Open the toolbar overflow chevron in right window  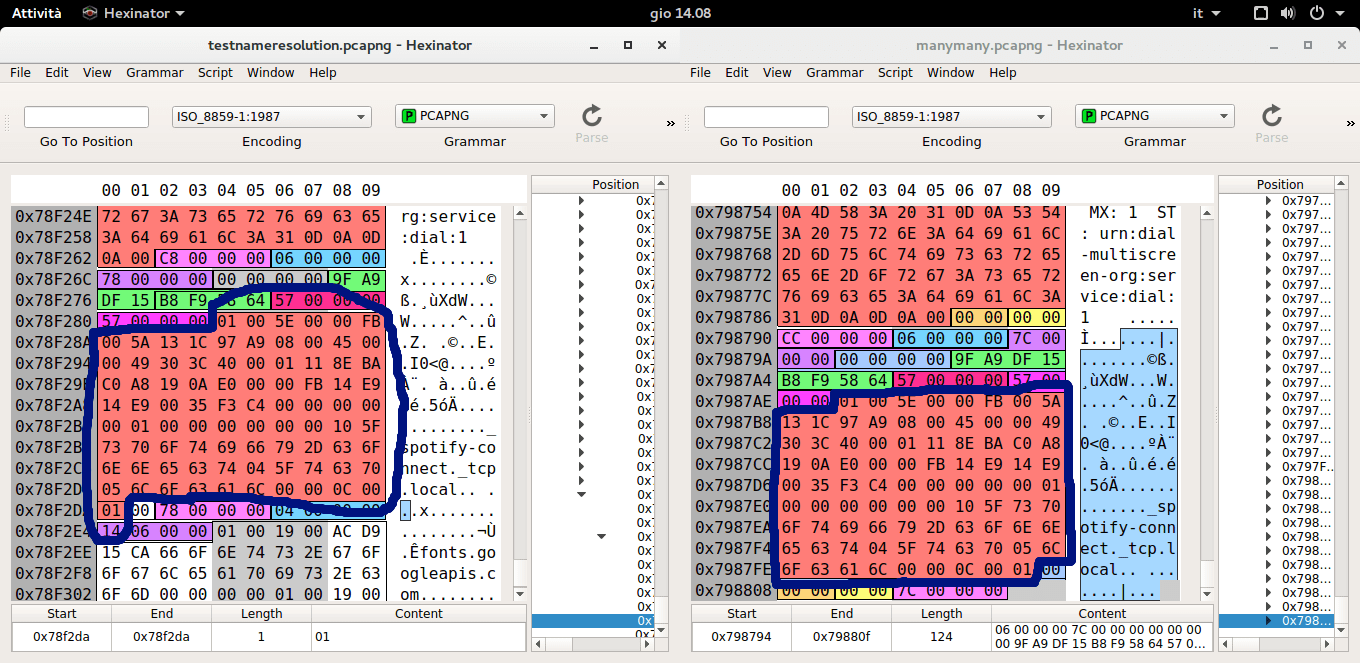coord(1351,125)
